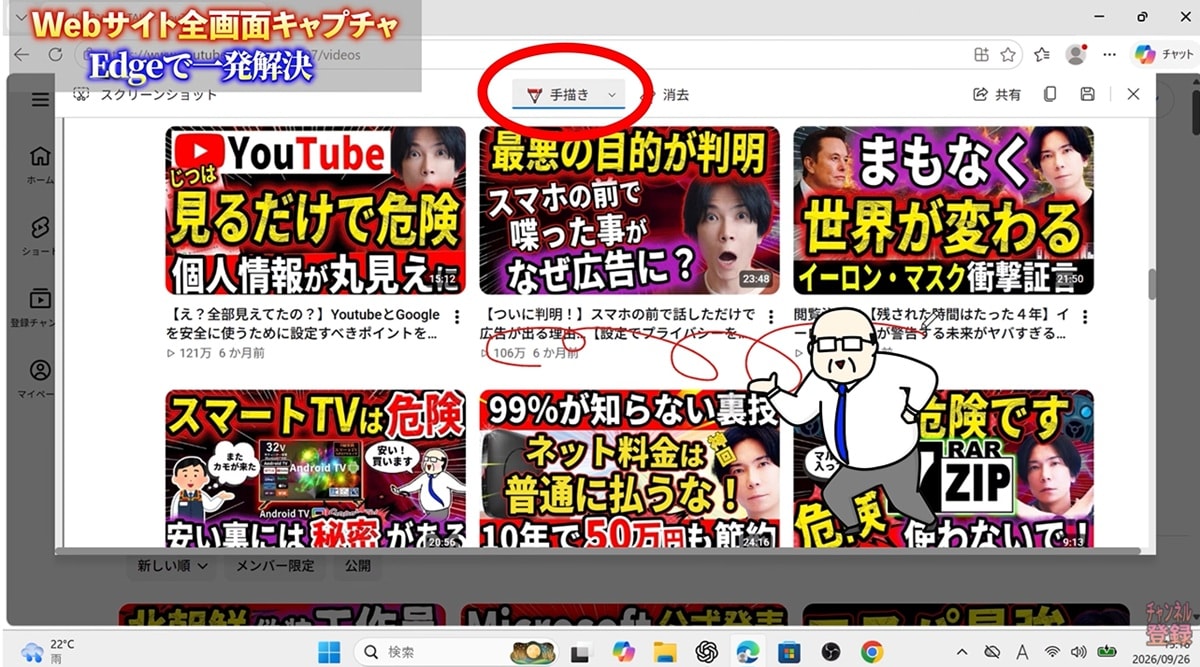Screen dimensions: 1200x667
Task: Click the 共有 share button
Action: [997, 95]
